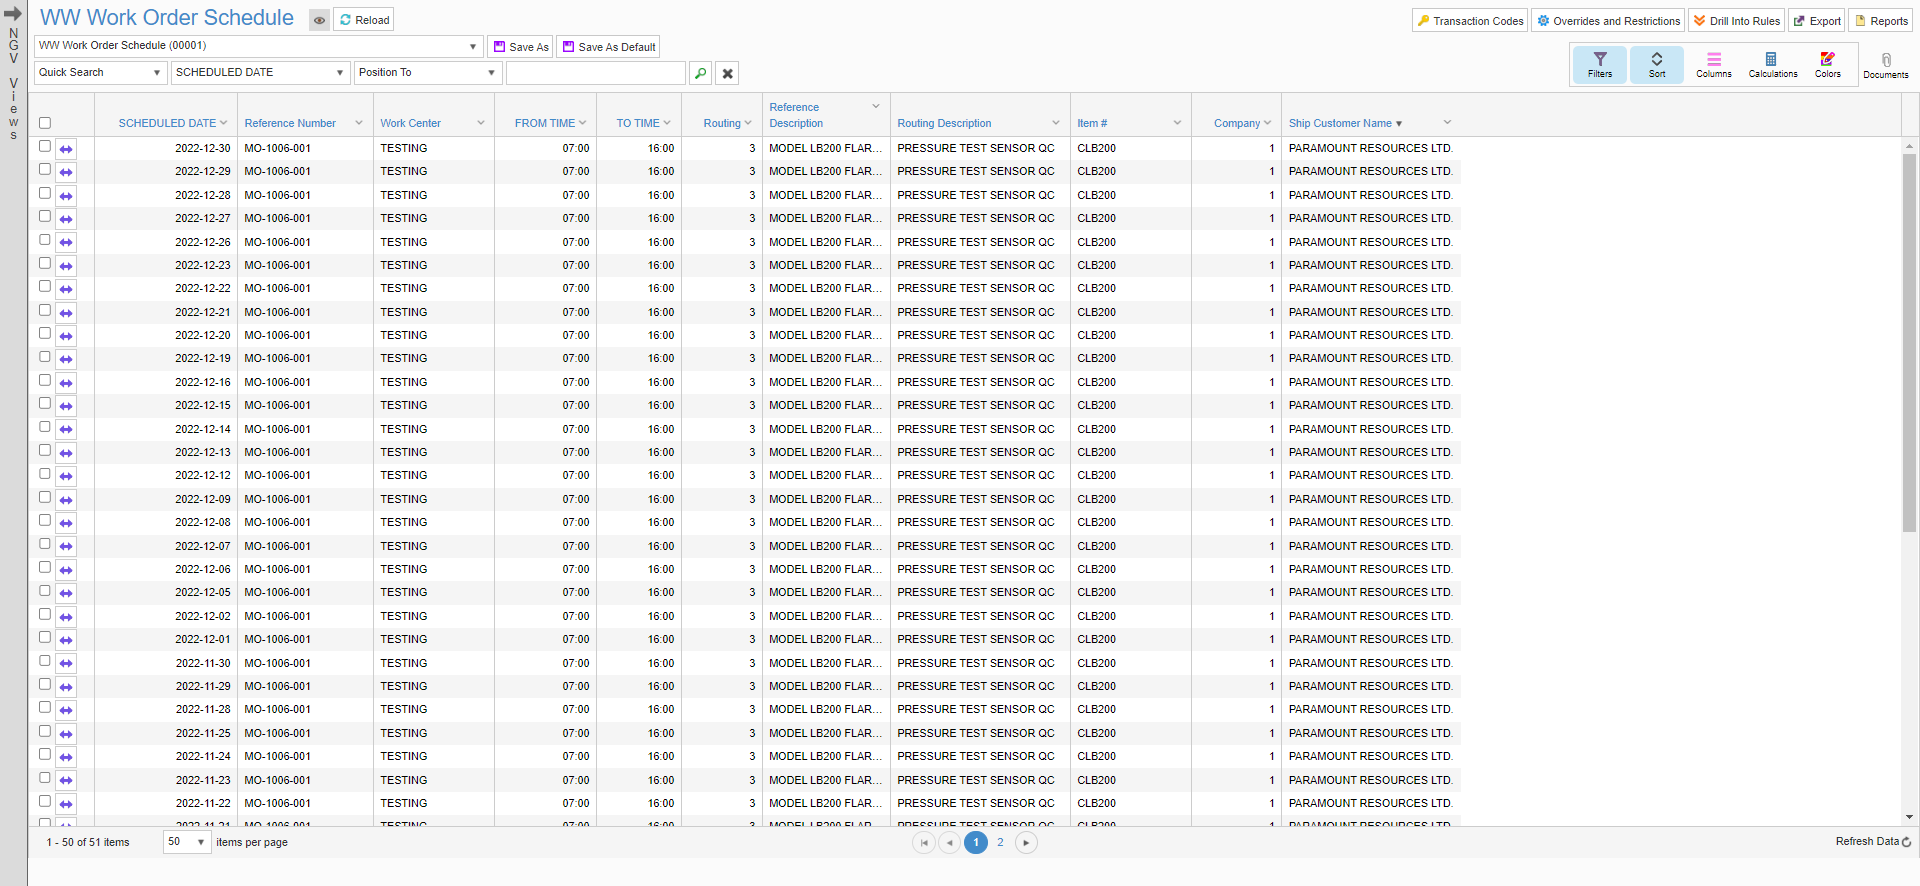
Task: Check the 2022-12-12 row checkbox
Action: pyautogui.click(x=45, y=473)
